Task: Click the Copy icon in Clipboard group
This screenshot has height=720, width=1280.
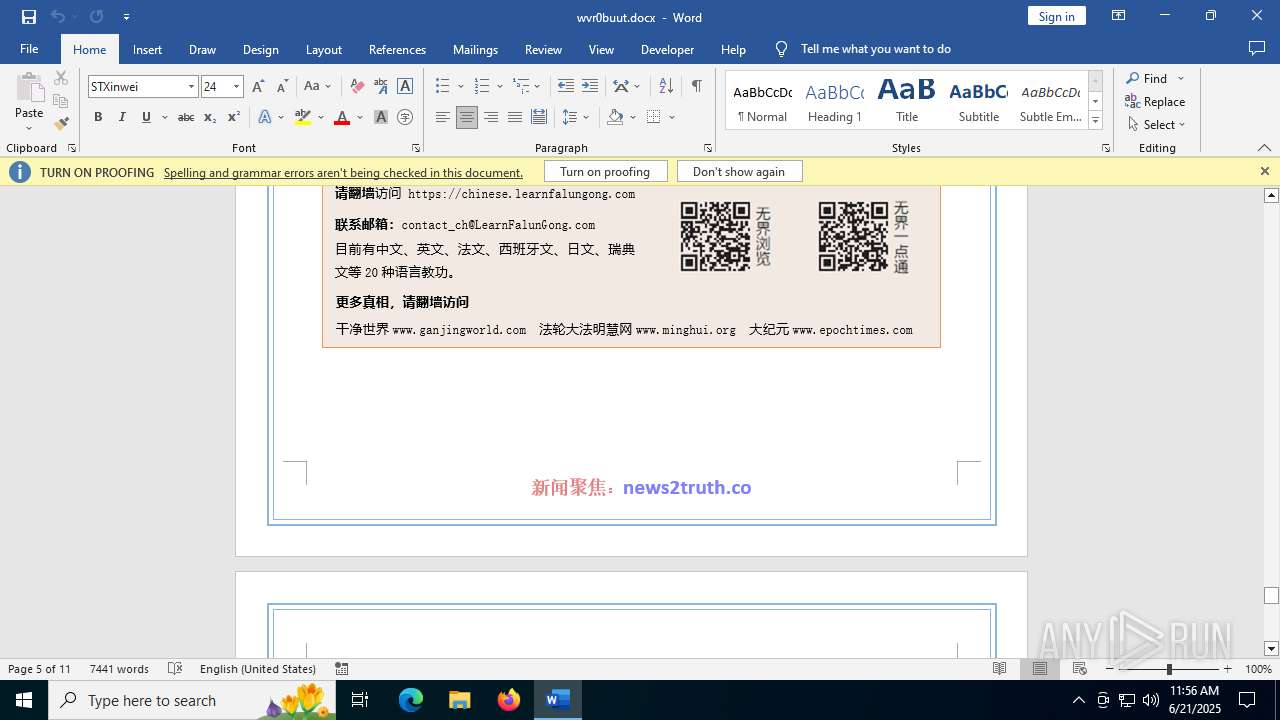Action: 61,101
